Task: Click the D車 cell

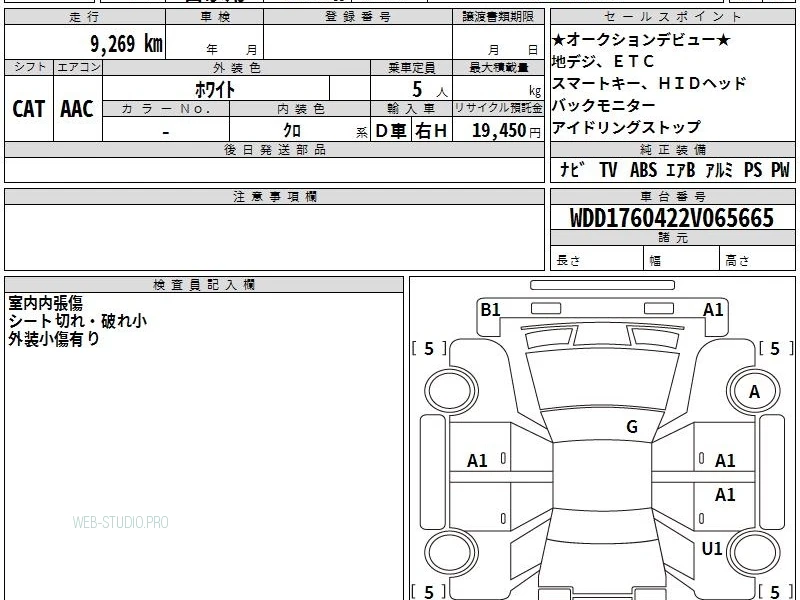Action: click(x=391, y=131)
